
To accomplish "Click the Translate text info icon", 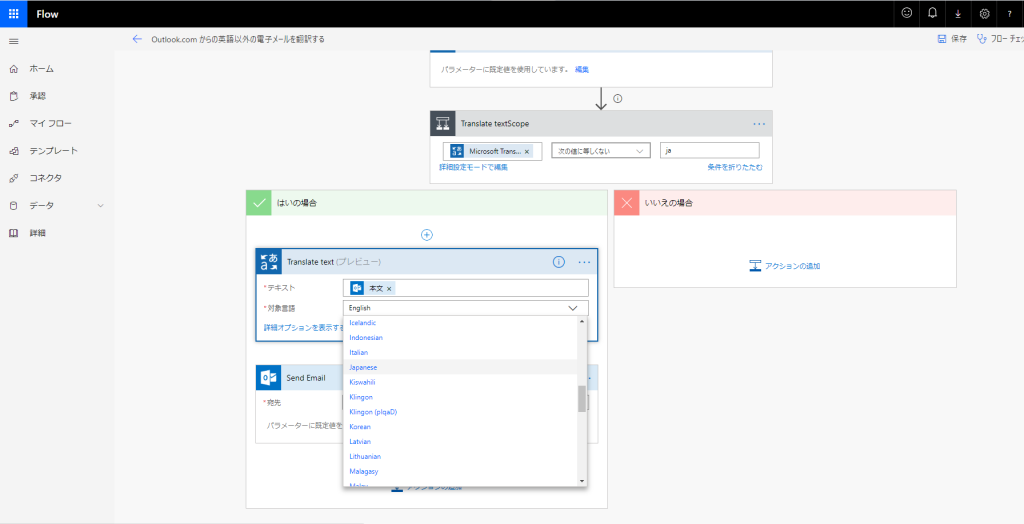I will click(x=558, y=262).
